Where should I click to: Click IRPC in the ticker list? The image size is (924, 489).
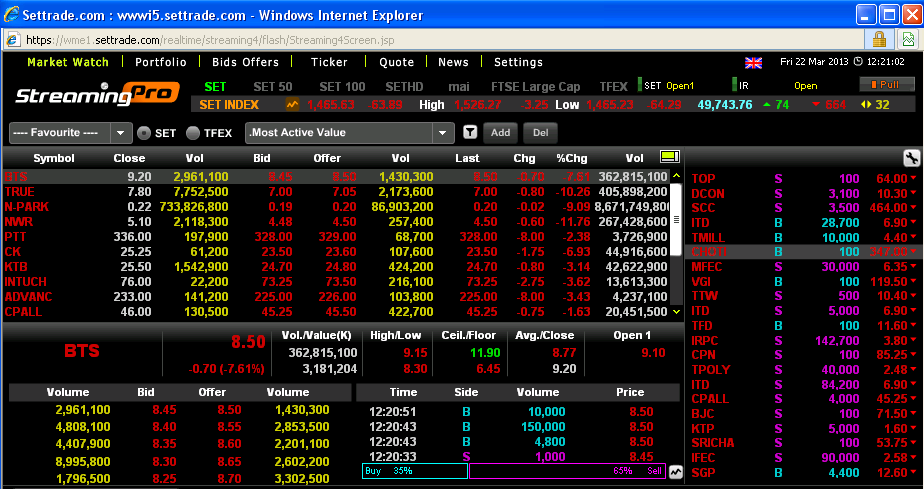tap(705, 341)
